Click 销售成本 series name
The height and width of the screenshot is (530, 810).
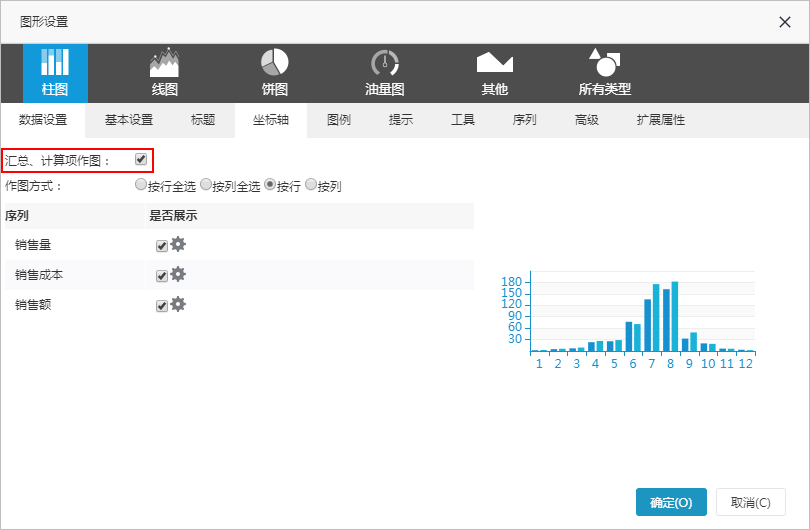click(39, 275)
